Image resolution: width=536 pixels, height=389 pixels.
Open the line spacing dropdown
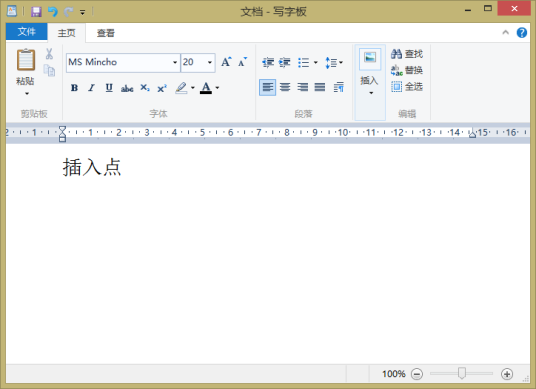334,63
